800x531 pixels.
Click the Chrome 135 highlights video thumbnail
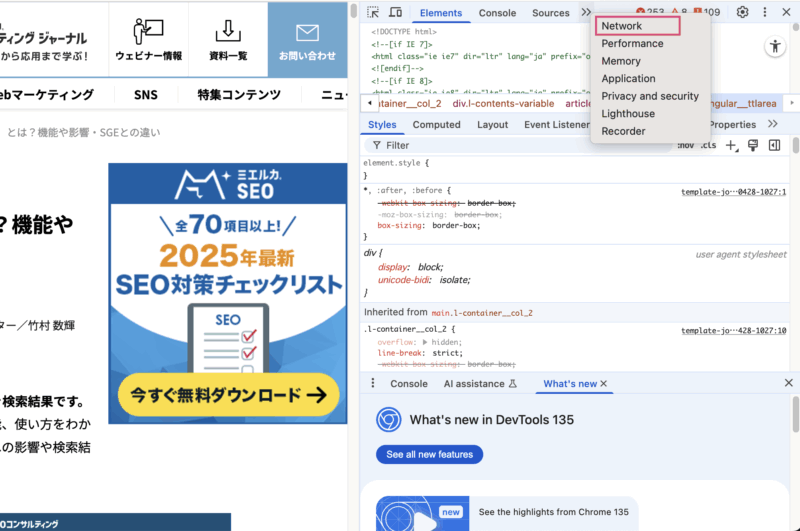pyautogui.click(x=422, y=513)
